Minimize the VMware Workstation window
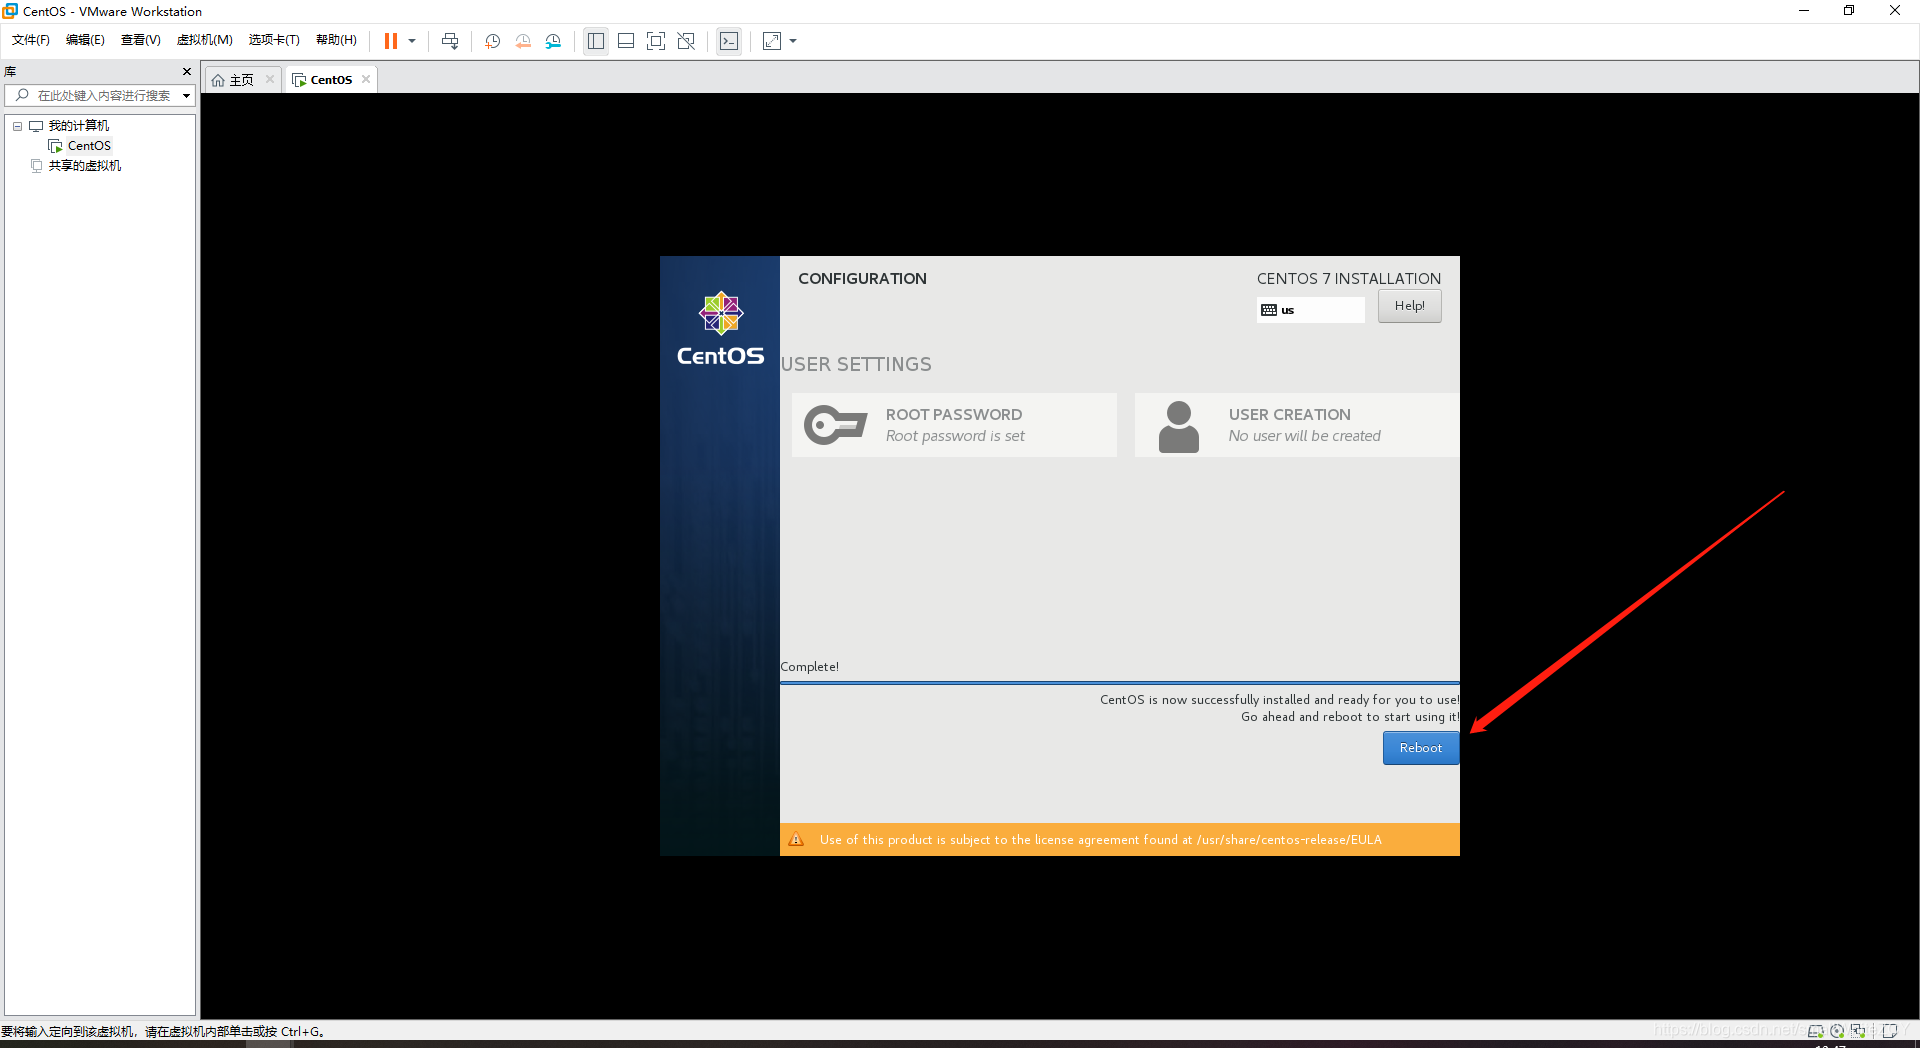 [1804, 11]
